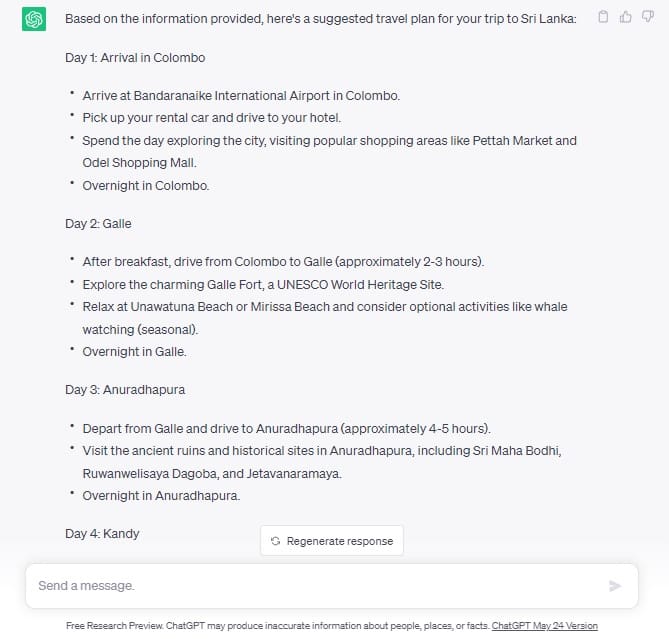Click the Day 2: Galle heading

coord(98,224)
